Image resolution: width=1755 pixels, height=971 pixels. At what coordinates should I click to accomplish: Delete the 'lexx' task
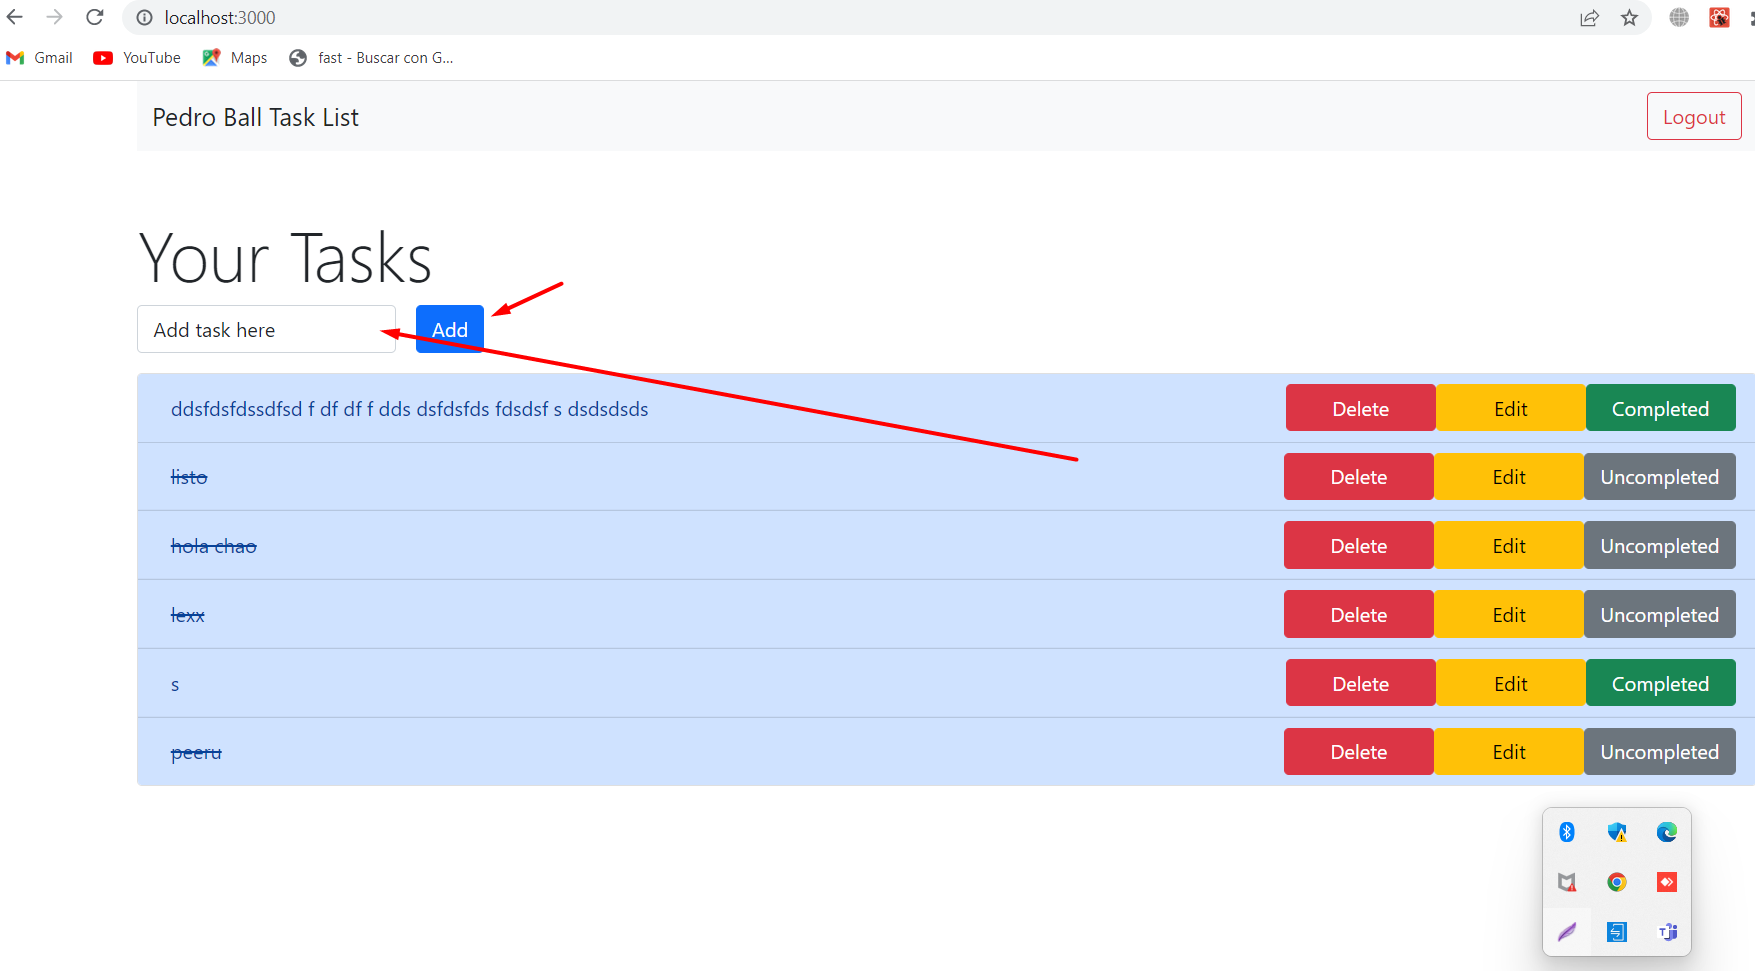(1359, 614)
